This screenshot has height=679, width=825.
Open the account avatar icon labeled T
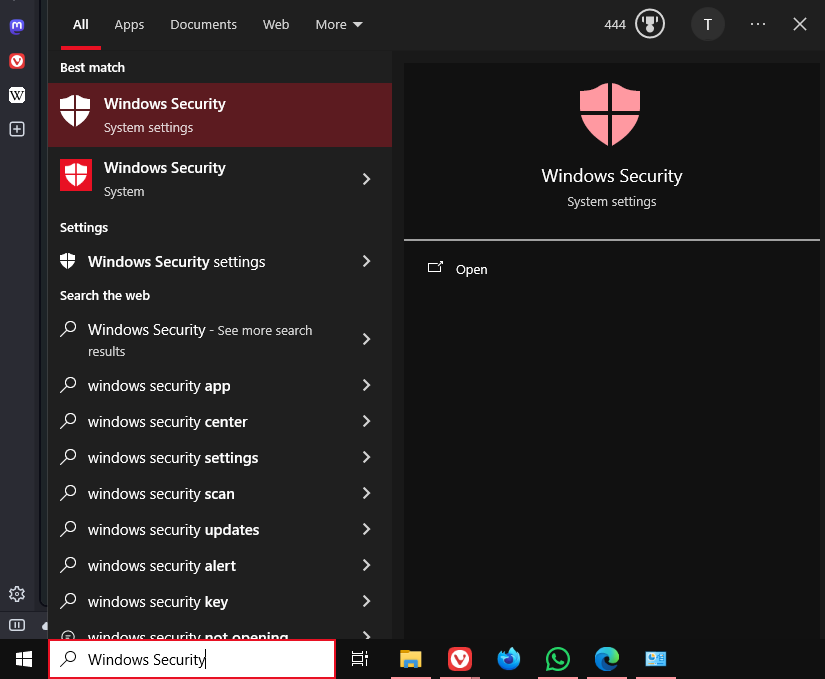708,24
